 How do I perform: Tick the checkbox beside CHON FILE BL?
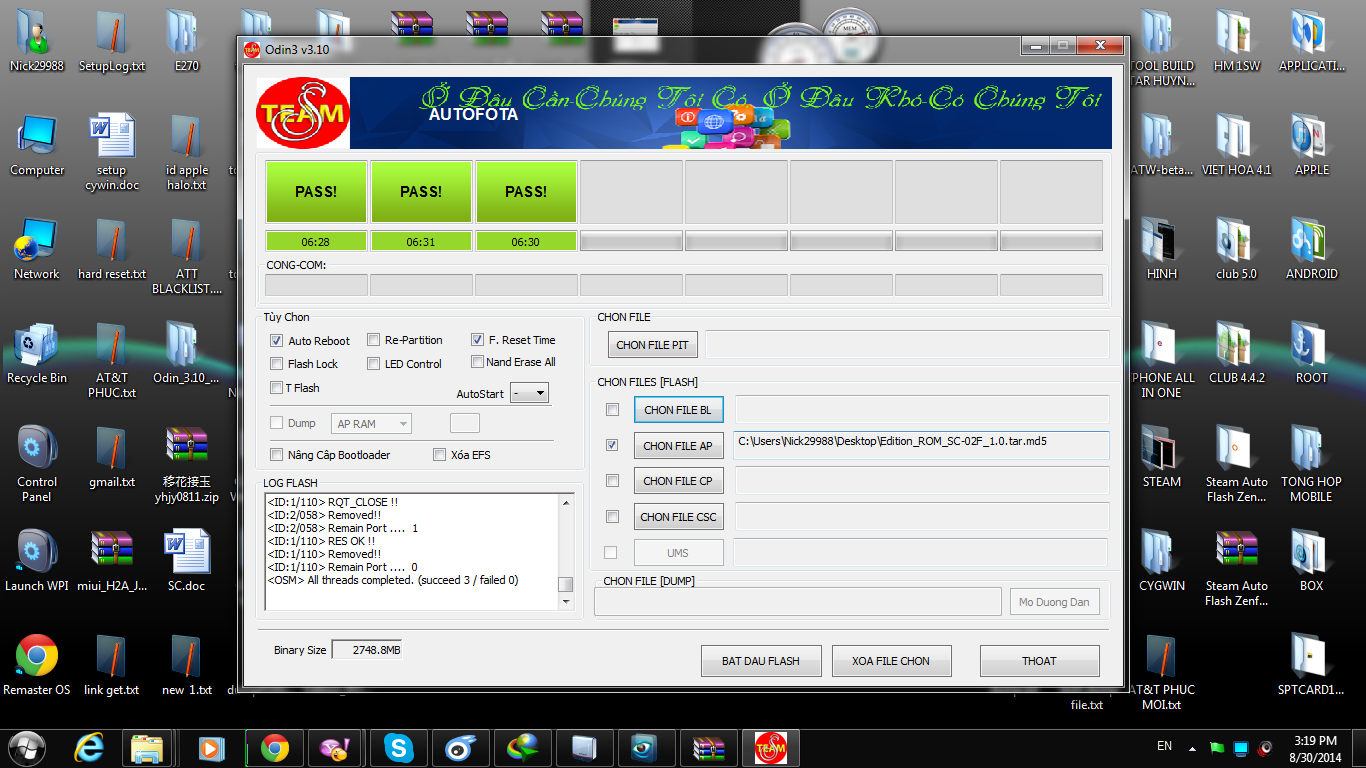[612, 410]
